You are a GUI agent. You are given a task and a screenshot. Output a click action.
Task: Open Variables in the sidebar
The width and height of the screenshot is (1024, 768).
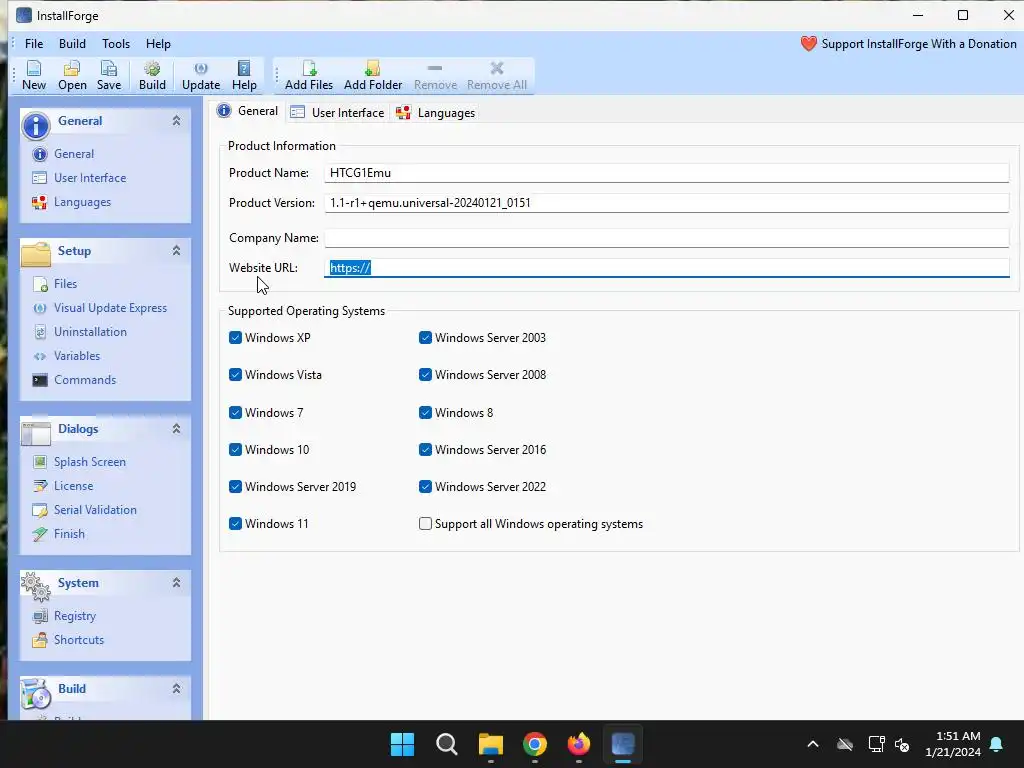(67, 356)
